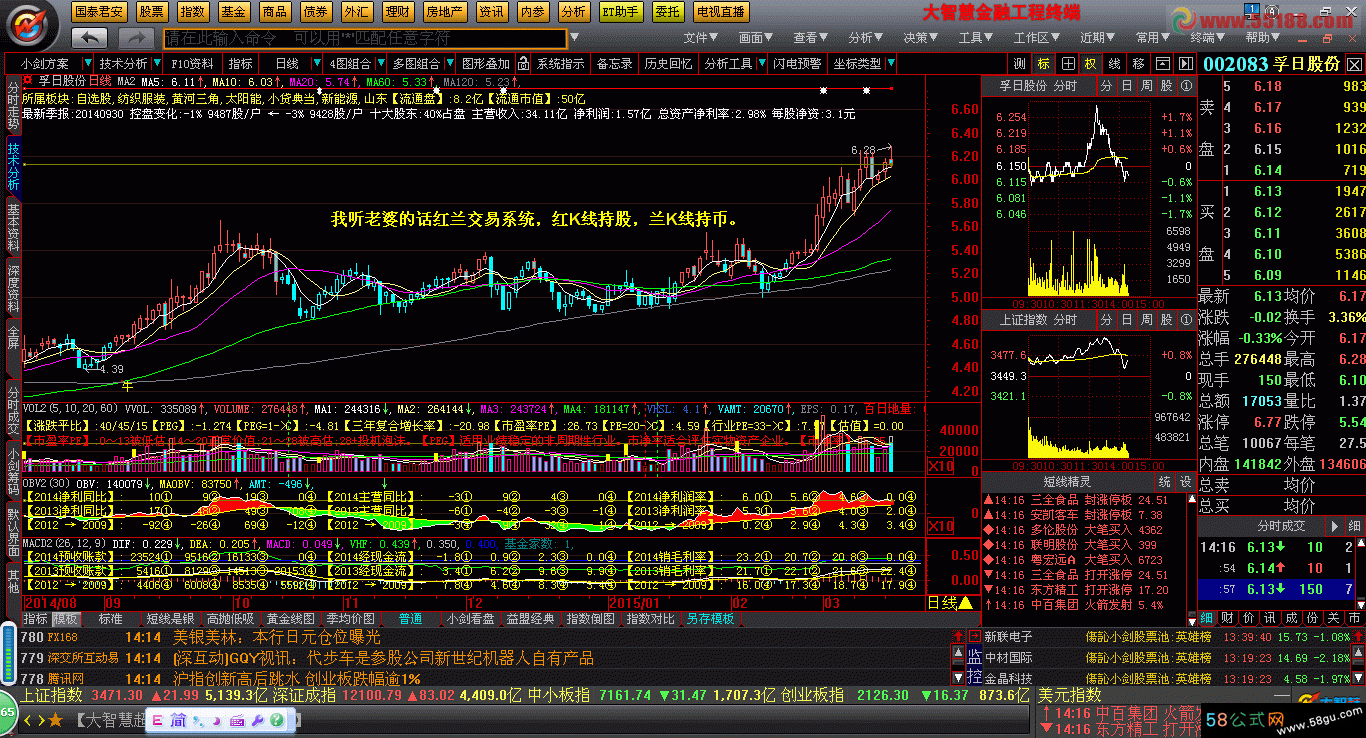Click the 电视直播 top button
Viewport: 1366px width, 738px height.
721,12
